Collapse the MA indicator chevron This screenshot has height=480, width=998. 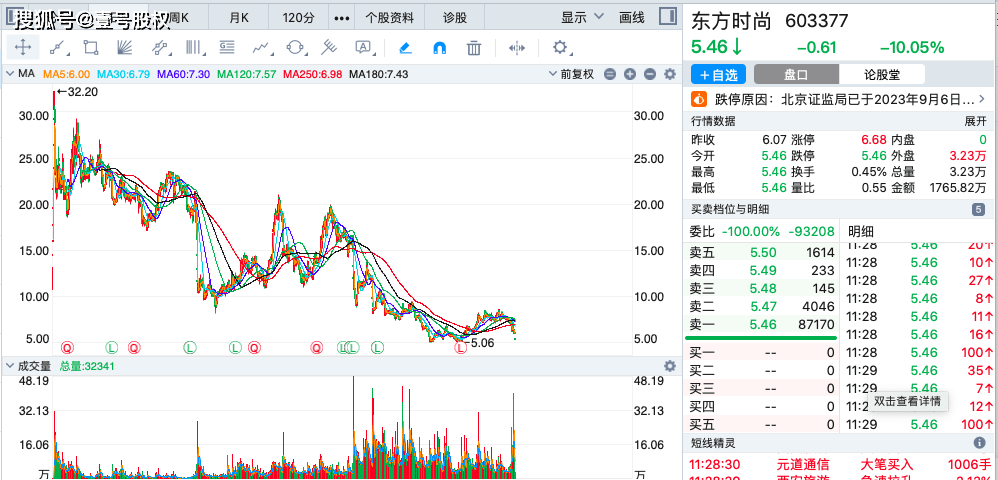(9, 74)
